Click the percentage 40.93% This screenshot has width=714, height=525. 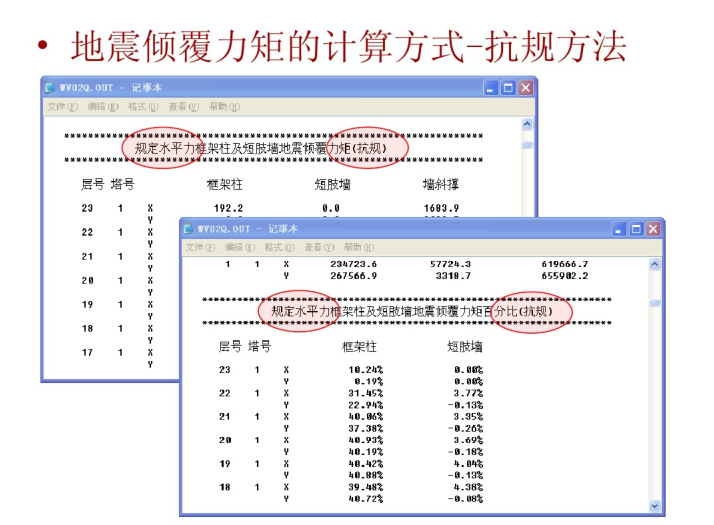pos(366,440)
